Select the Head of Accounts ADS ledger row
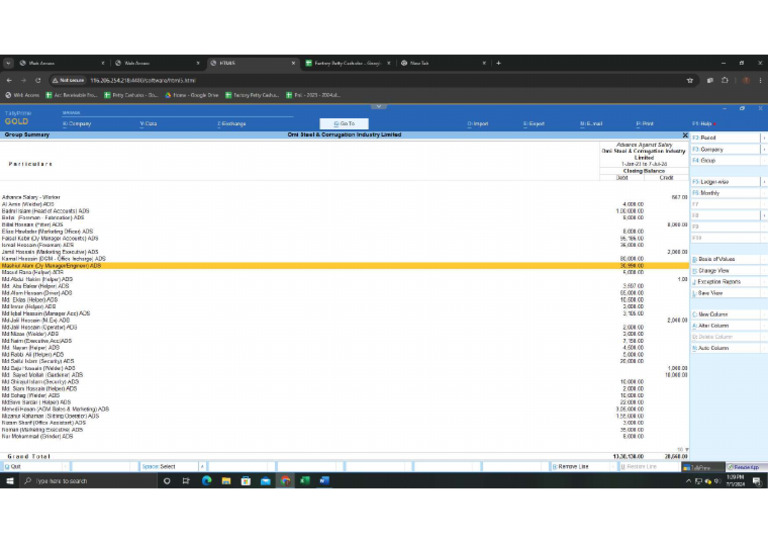This screenshot has height=543, width=768. point(344,211)
